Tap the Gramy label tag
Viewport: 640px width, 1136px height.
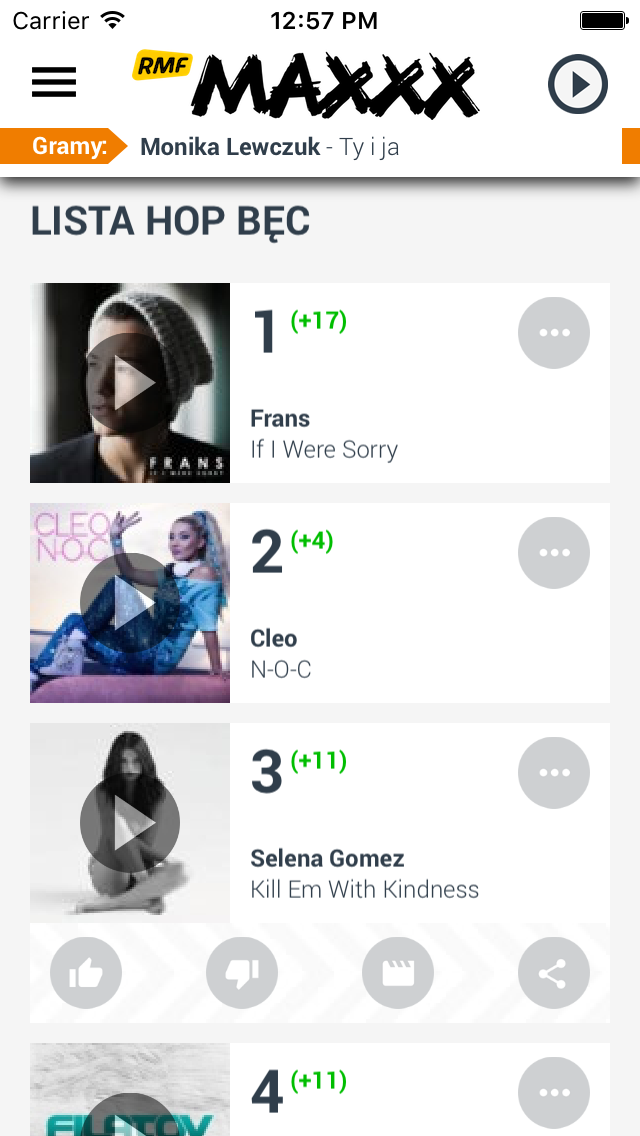[x=68, y=147]
